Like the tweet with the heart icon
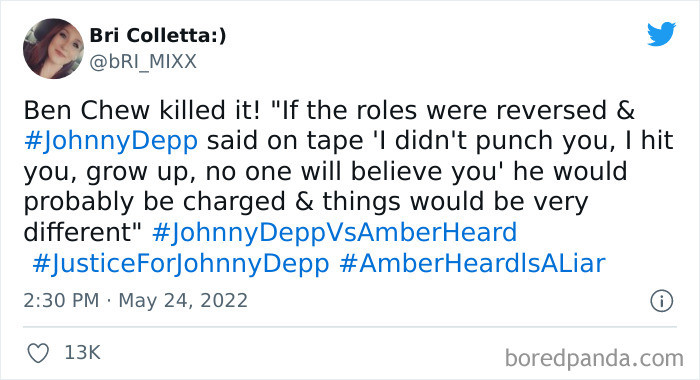The width and height of the screenshot is (700, 380). (38, 353)
